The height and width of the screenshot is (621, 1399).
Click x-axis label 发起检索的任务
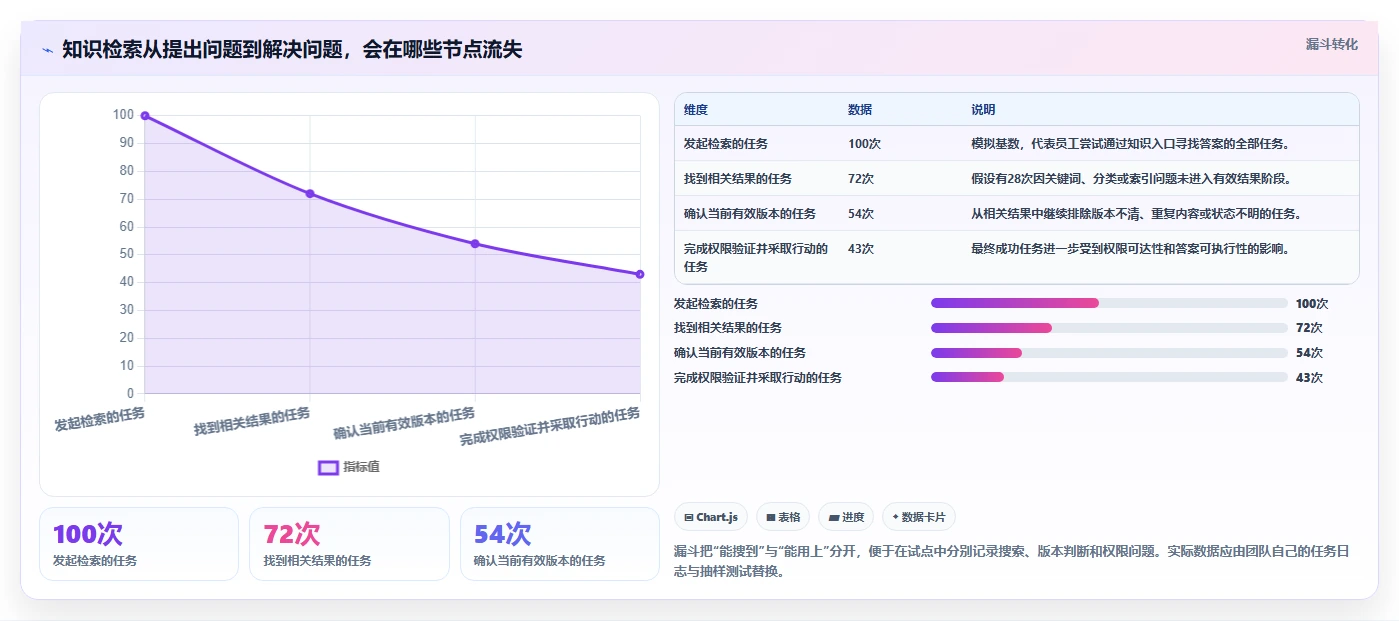click(x=100, y=419)
